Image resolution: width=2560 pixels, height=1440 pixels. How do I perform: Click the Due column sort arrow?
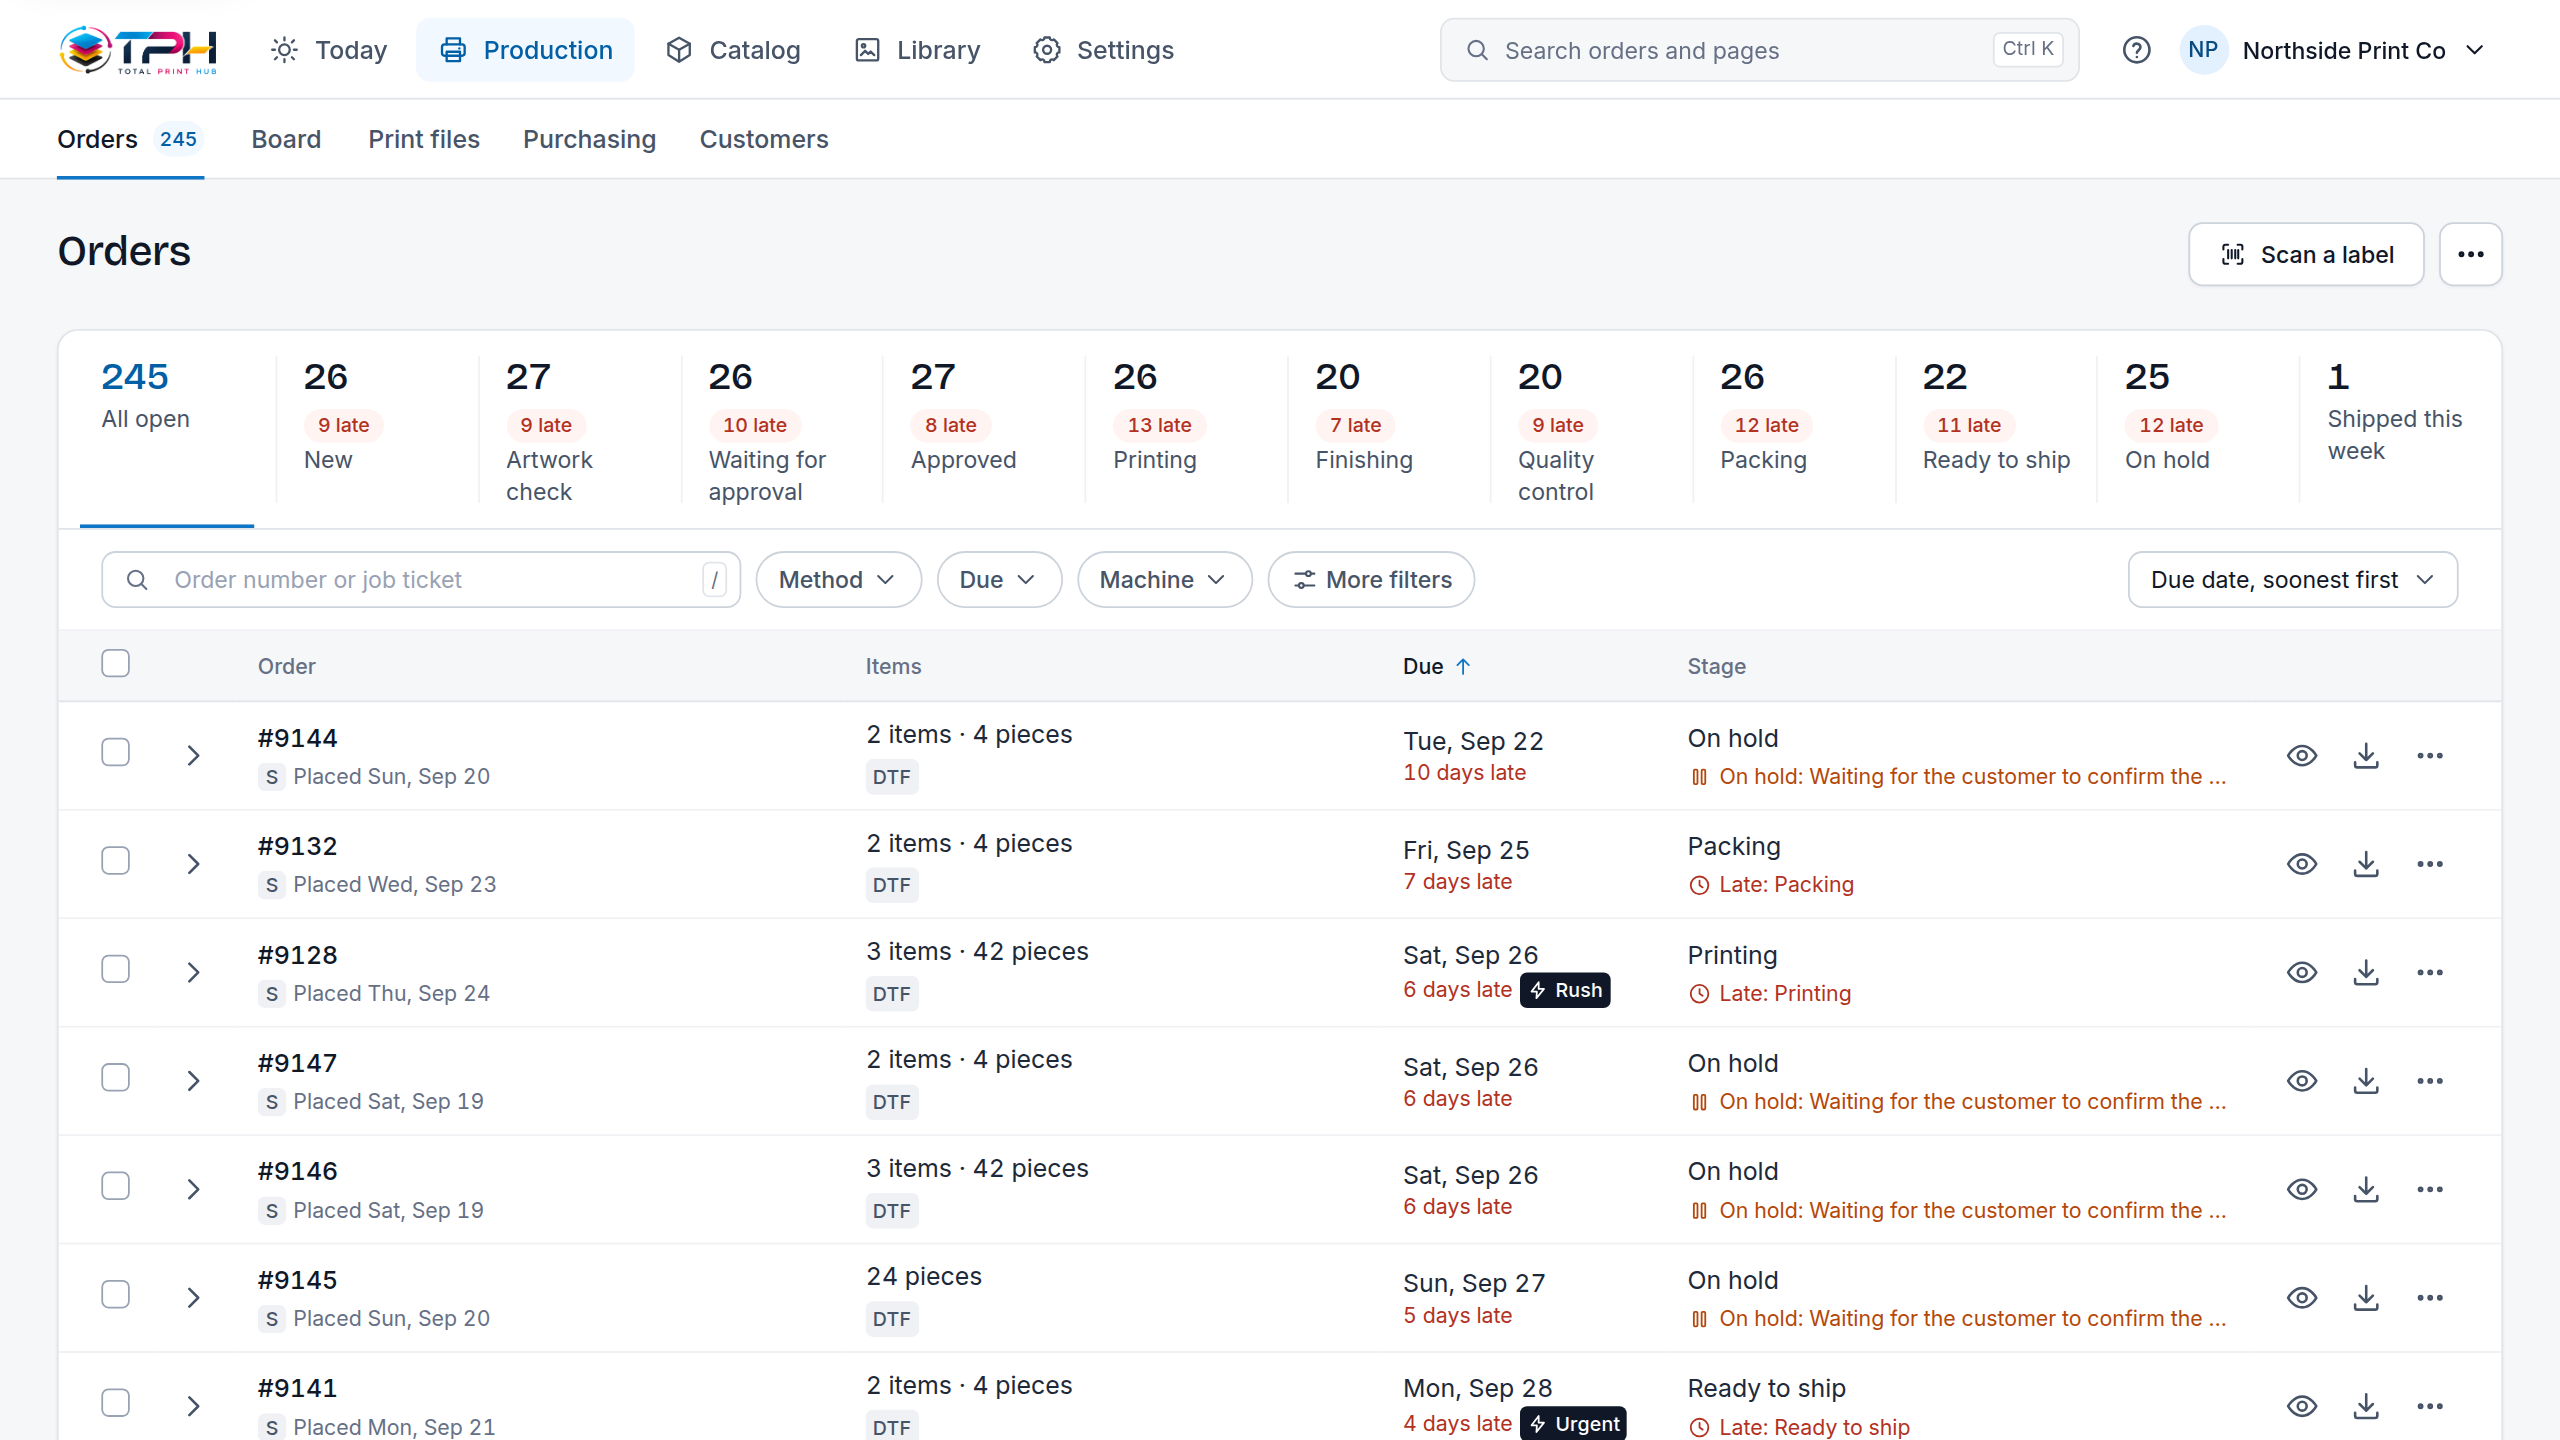tap(1463, 667)
